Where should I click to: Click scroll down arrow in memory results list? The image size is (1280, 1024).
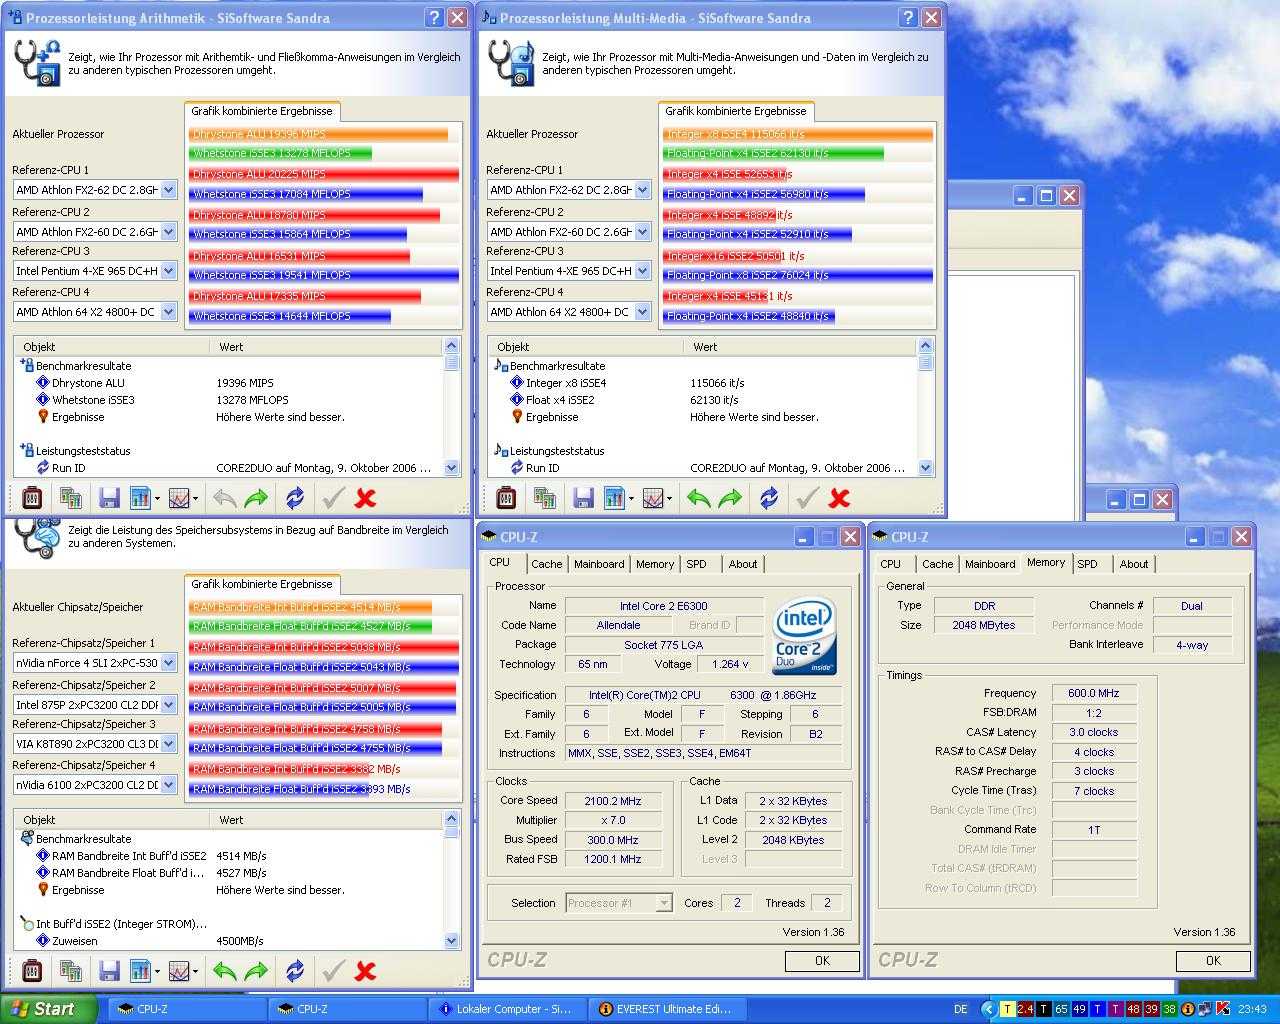tap(451, 940)
